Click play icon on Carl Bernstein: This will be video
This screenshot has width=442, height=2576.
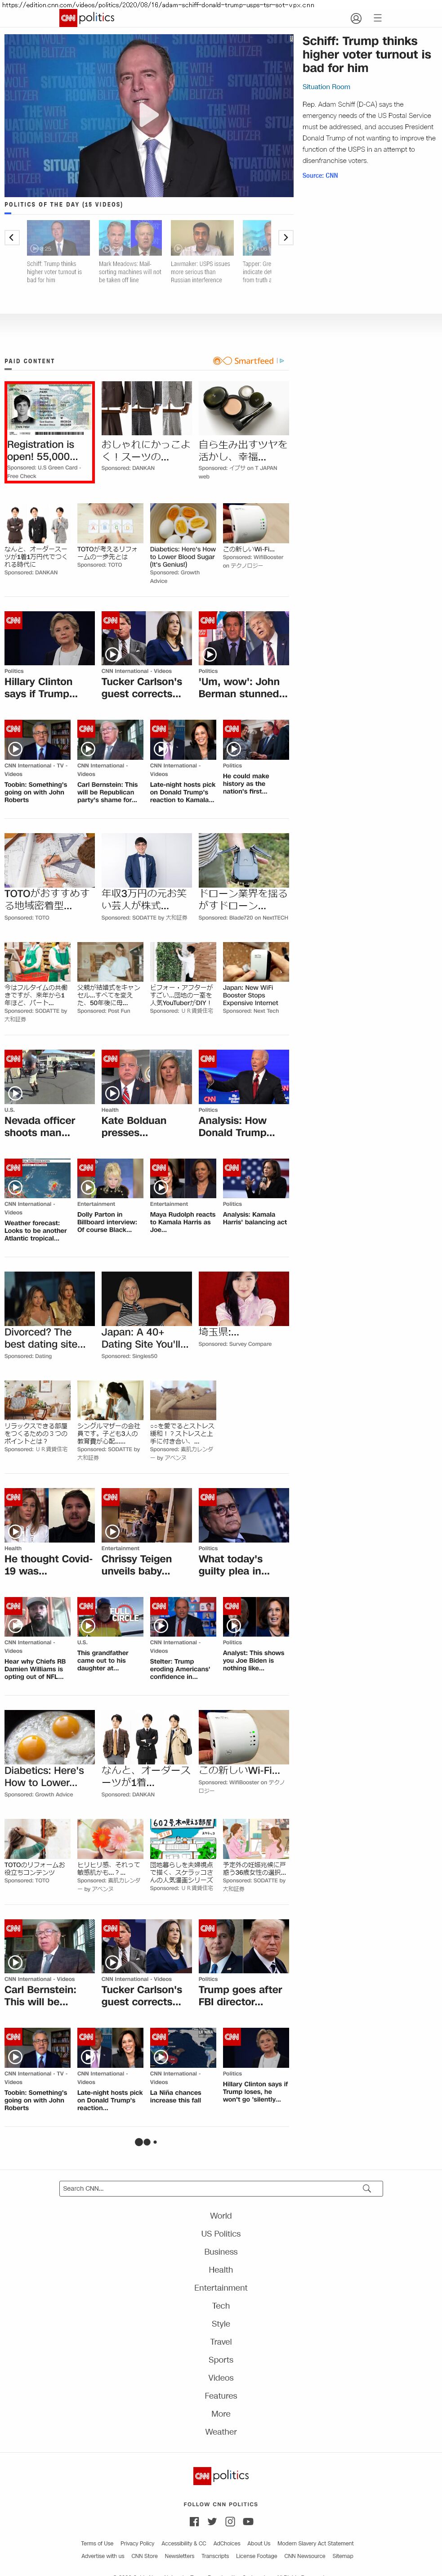tap(15, 1963)
